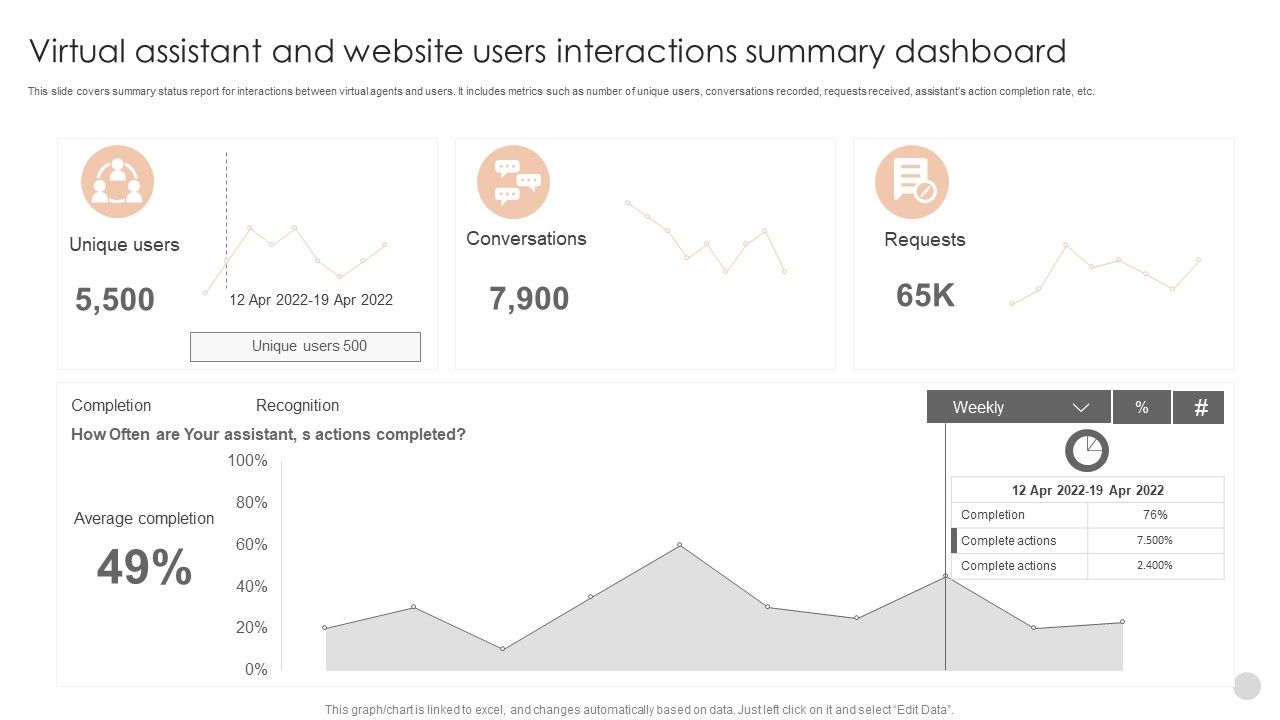Click the Conversations chat bubbles icon
Viewport: 1280px width, 720px height.
click(x=514, y=182)
